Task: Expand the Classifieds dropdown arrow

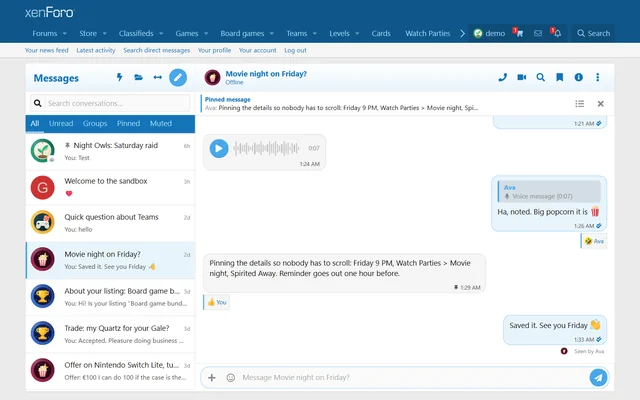Action: coord(161,33)
